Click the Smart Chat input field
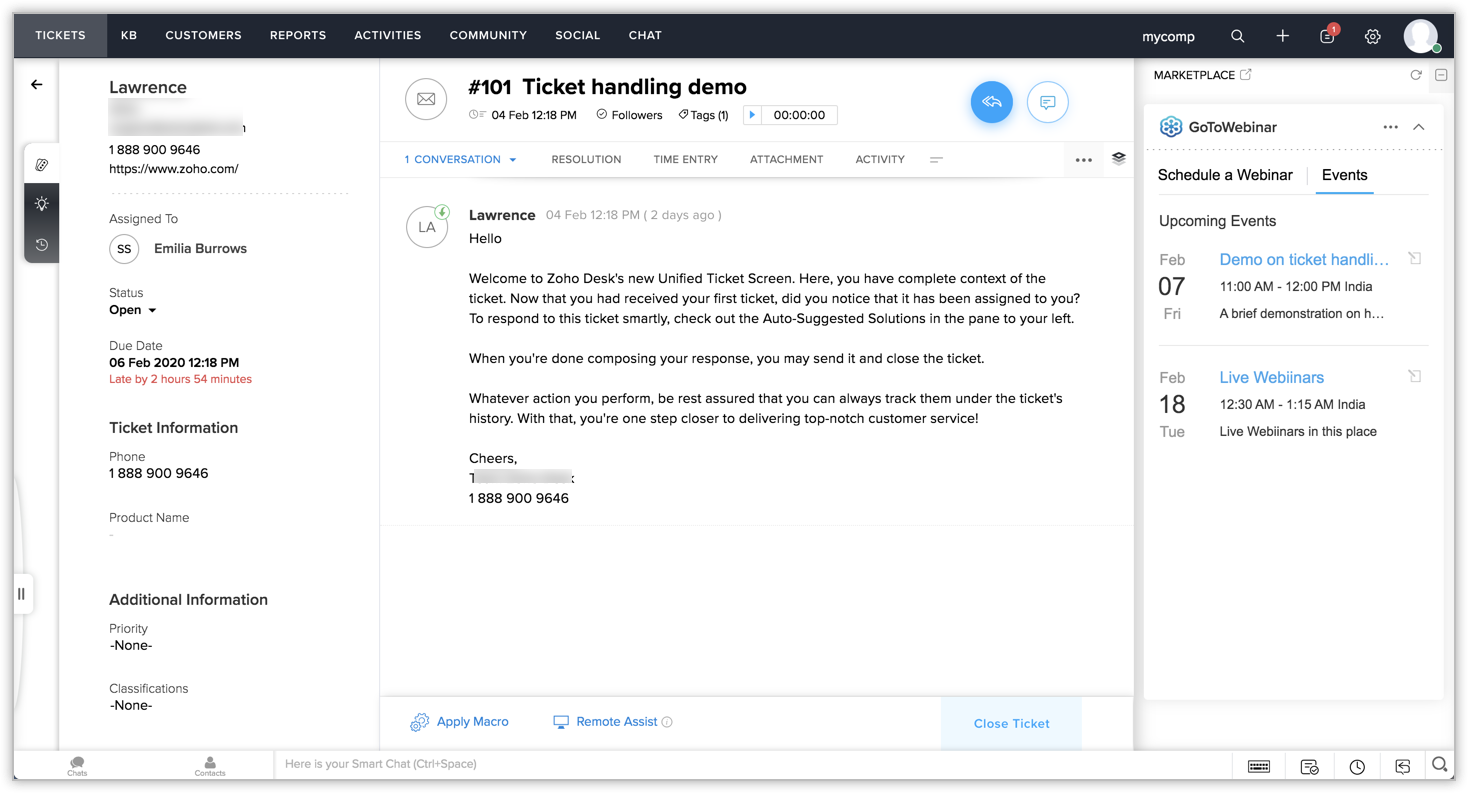The width and height of the screenshot is (1468, 793). (x=754, y=765)
